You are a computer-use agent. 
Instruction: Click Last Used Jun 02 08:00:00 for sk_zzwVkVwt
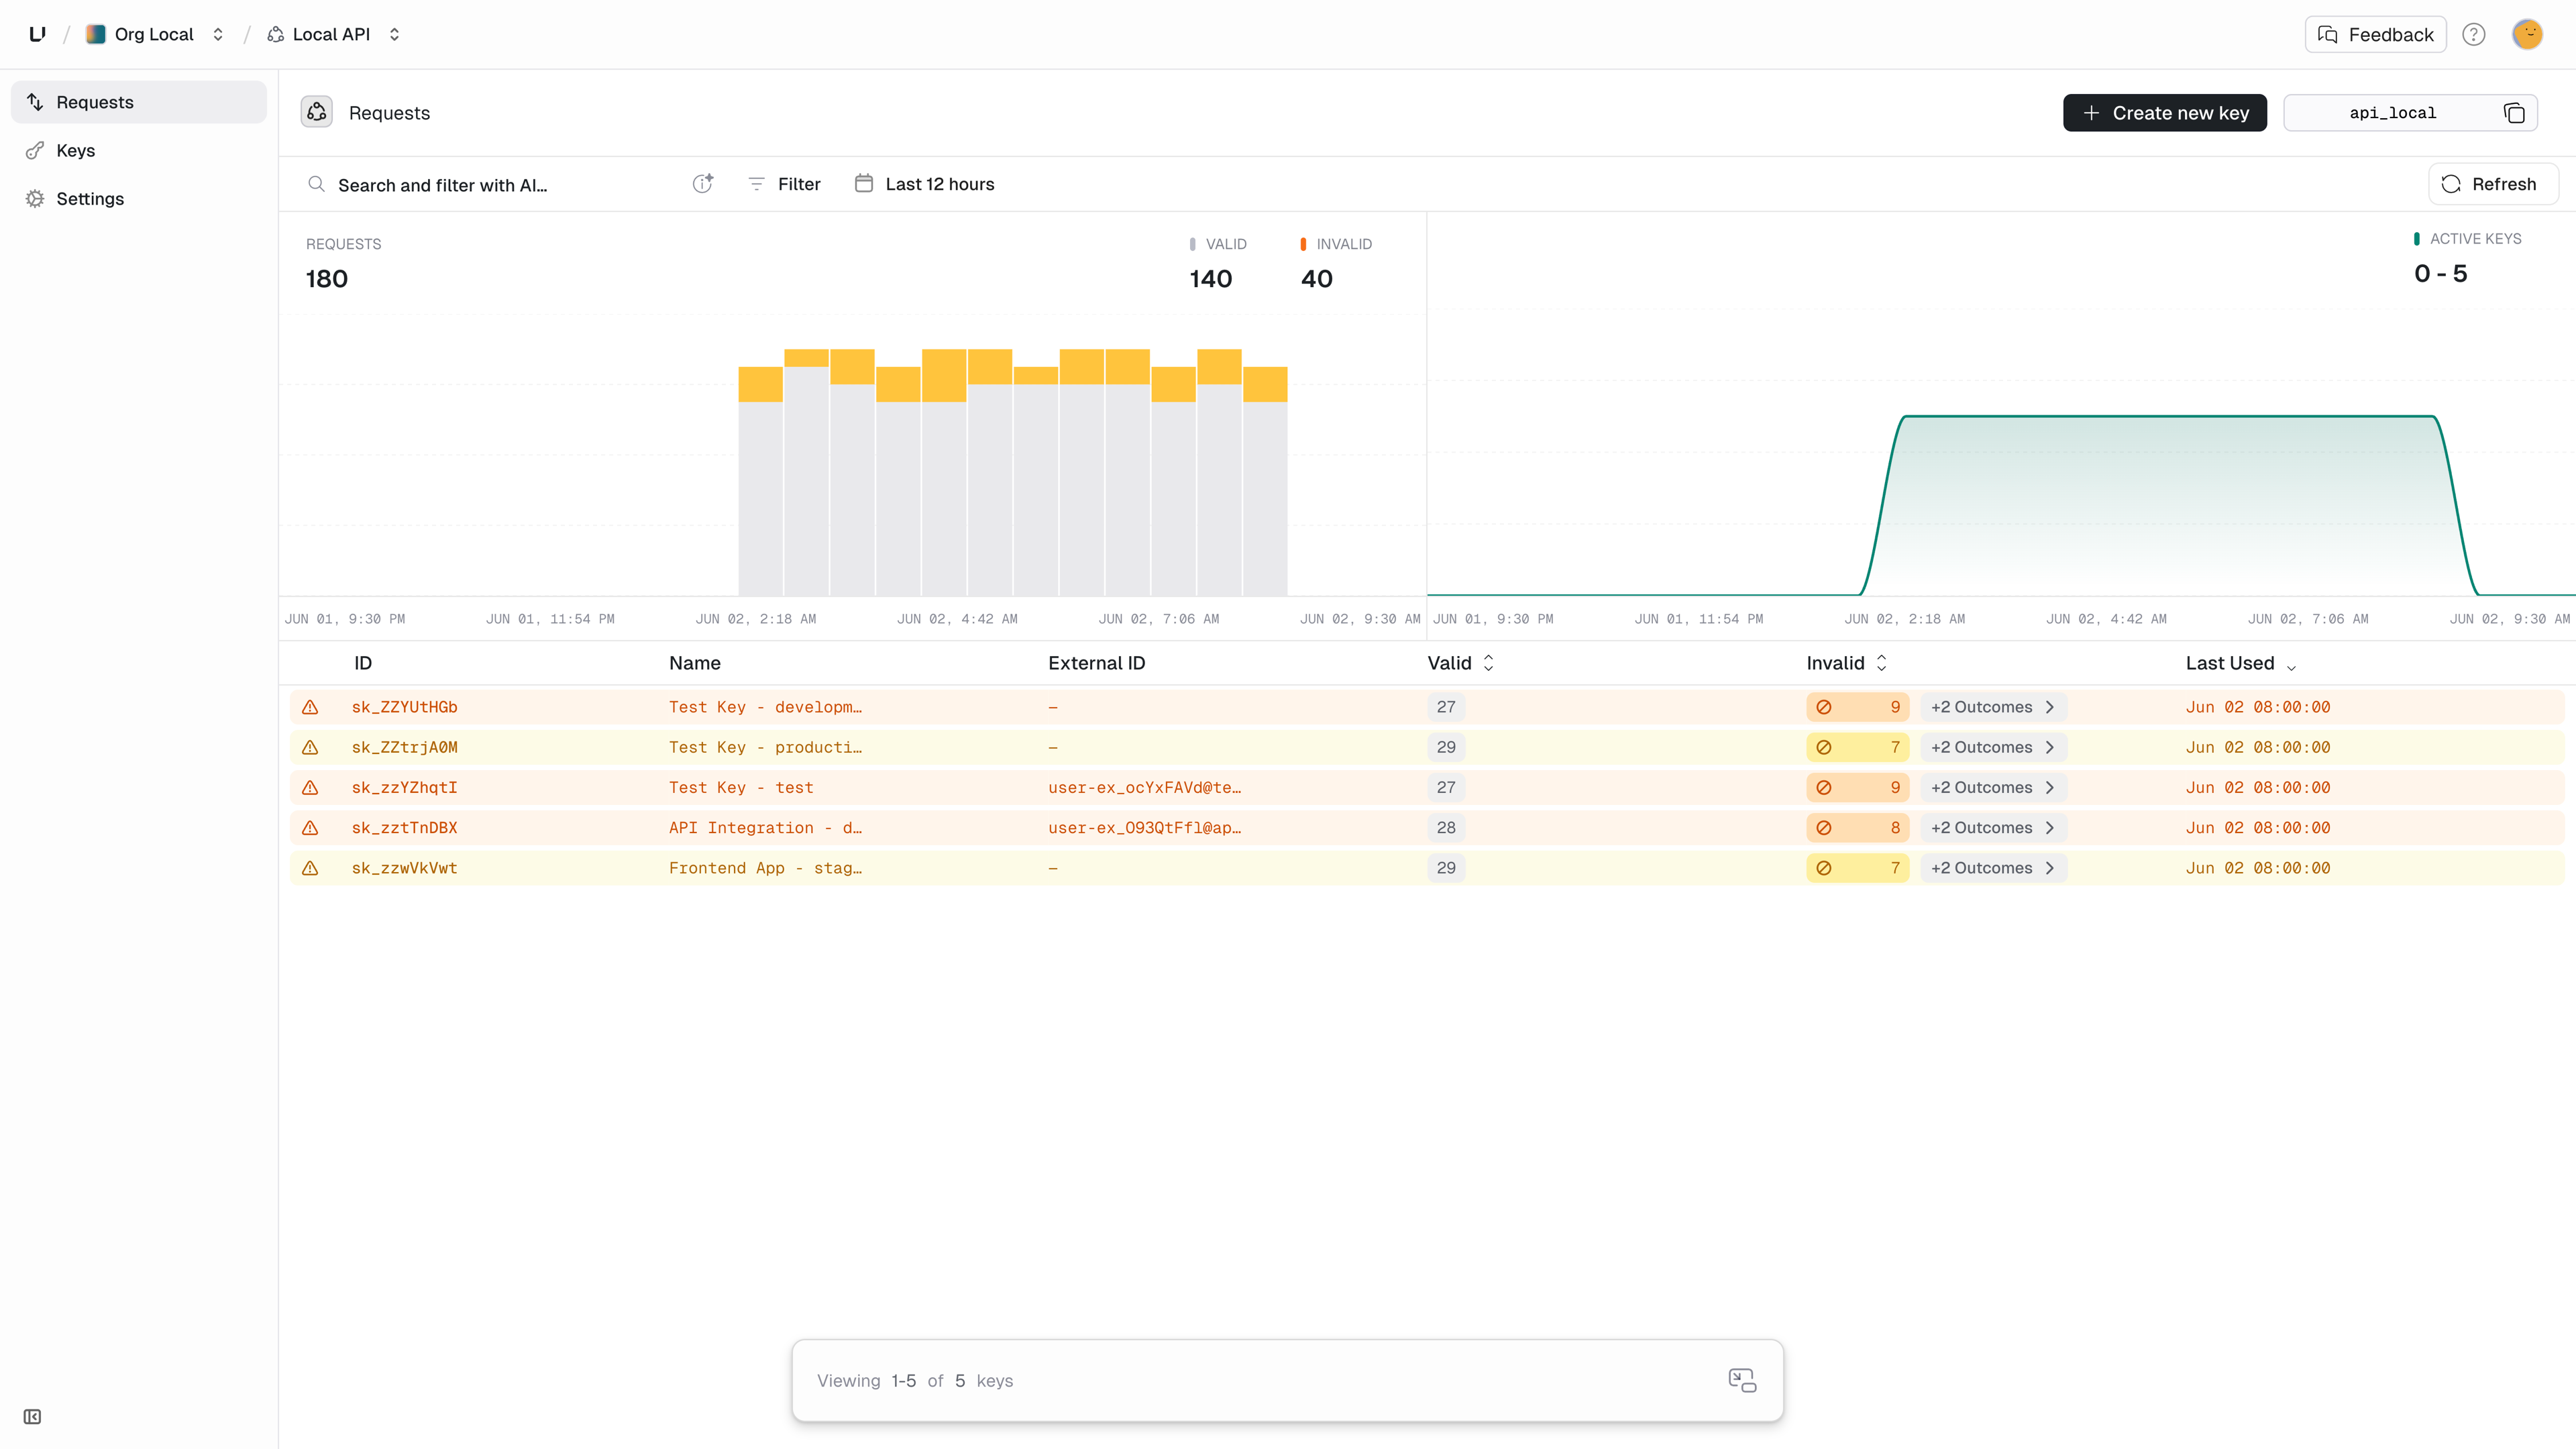pos(2257,868)
